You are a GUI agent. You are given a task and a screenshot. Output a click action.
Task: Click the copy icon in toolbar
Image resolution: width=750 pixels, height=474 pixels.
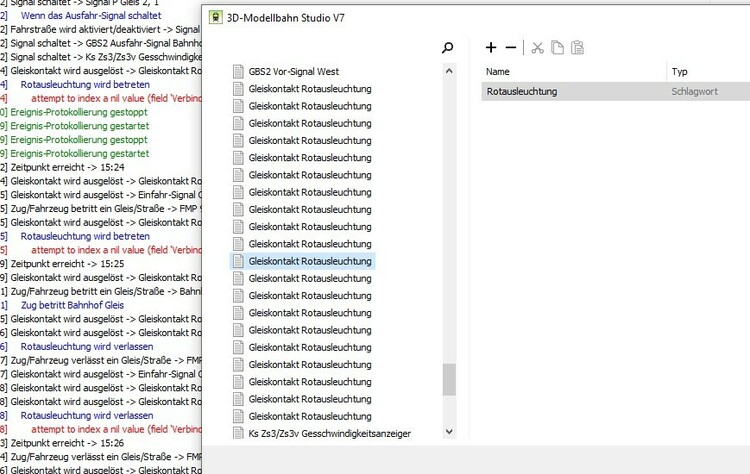[x=558, y=47]
